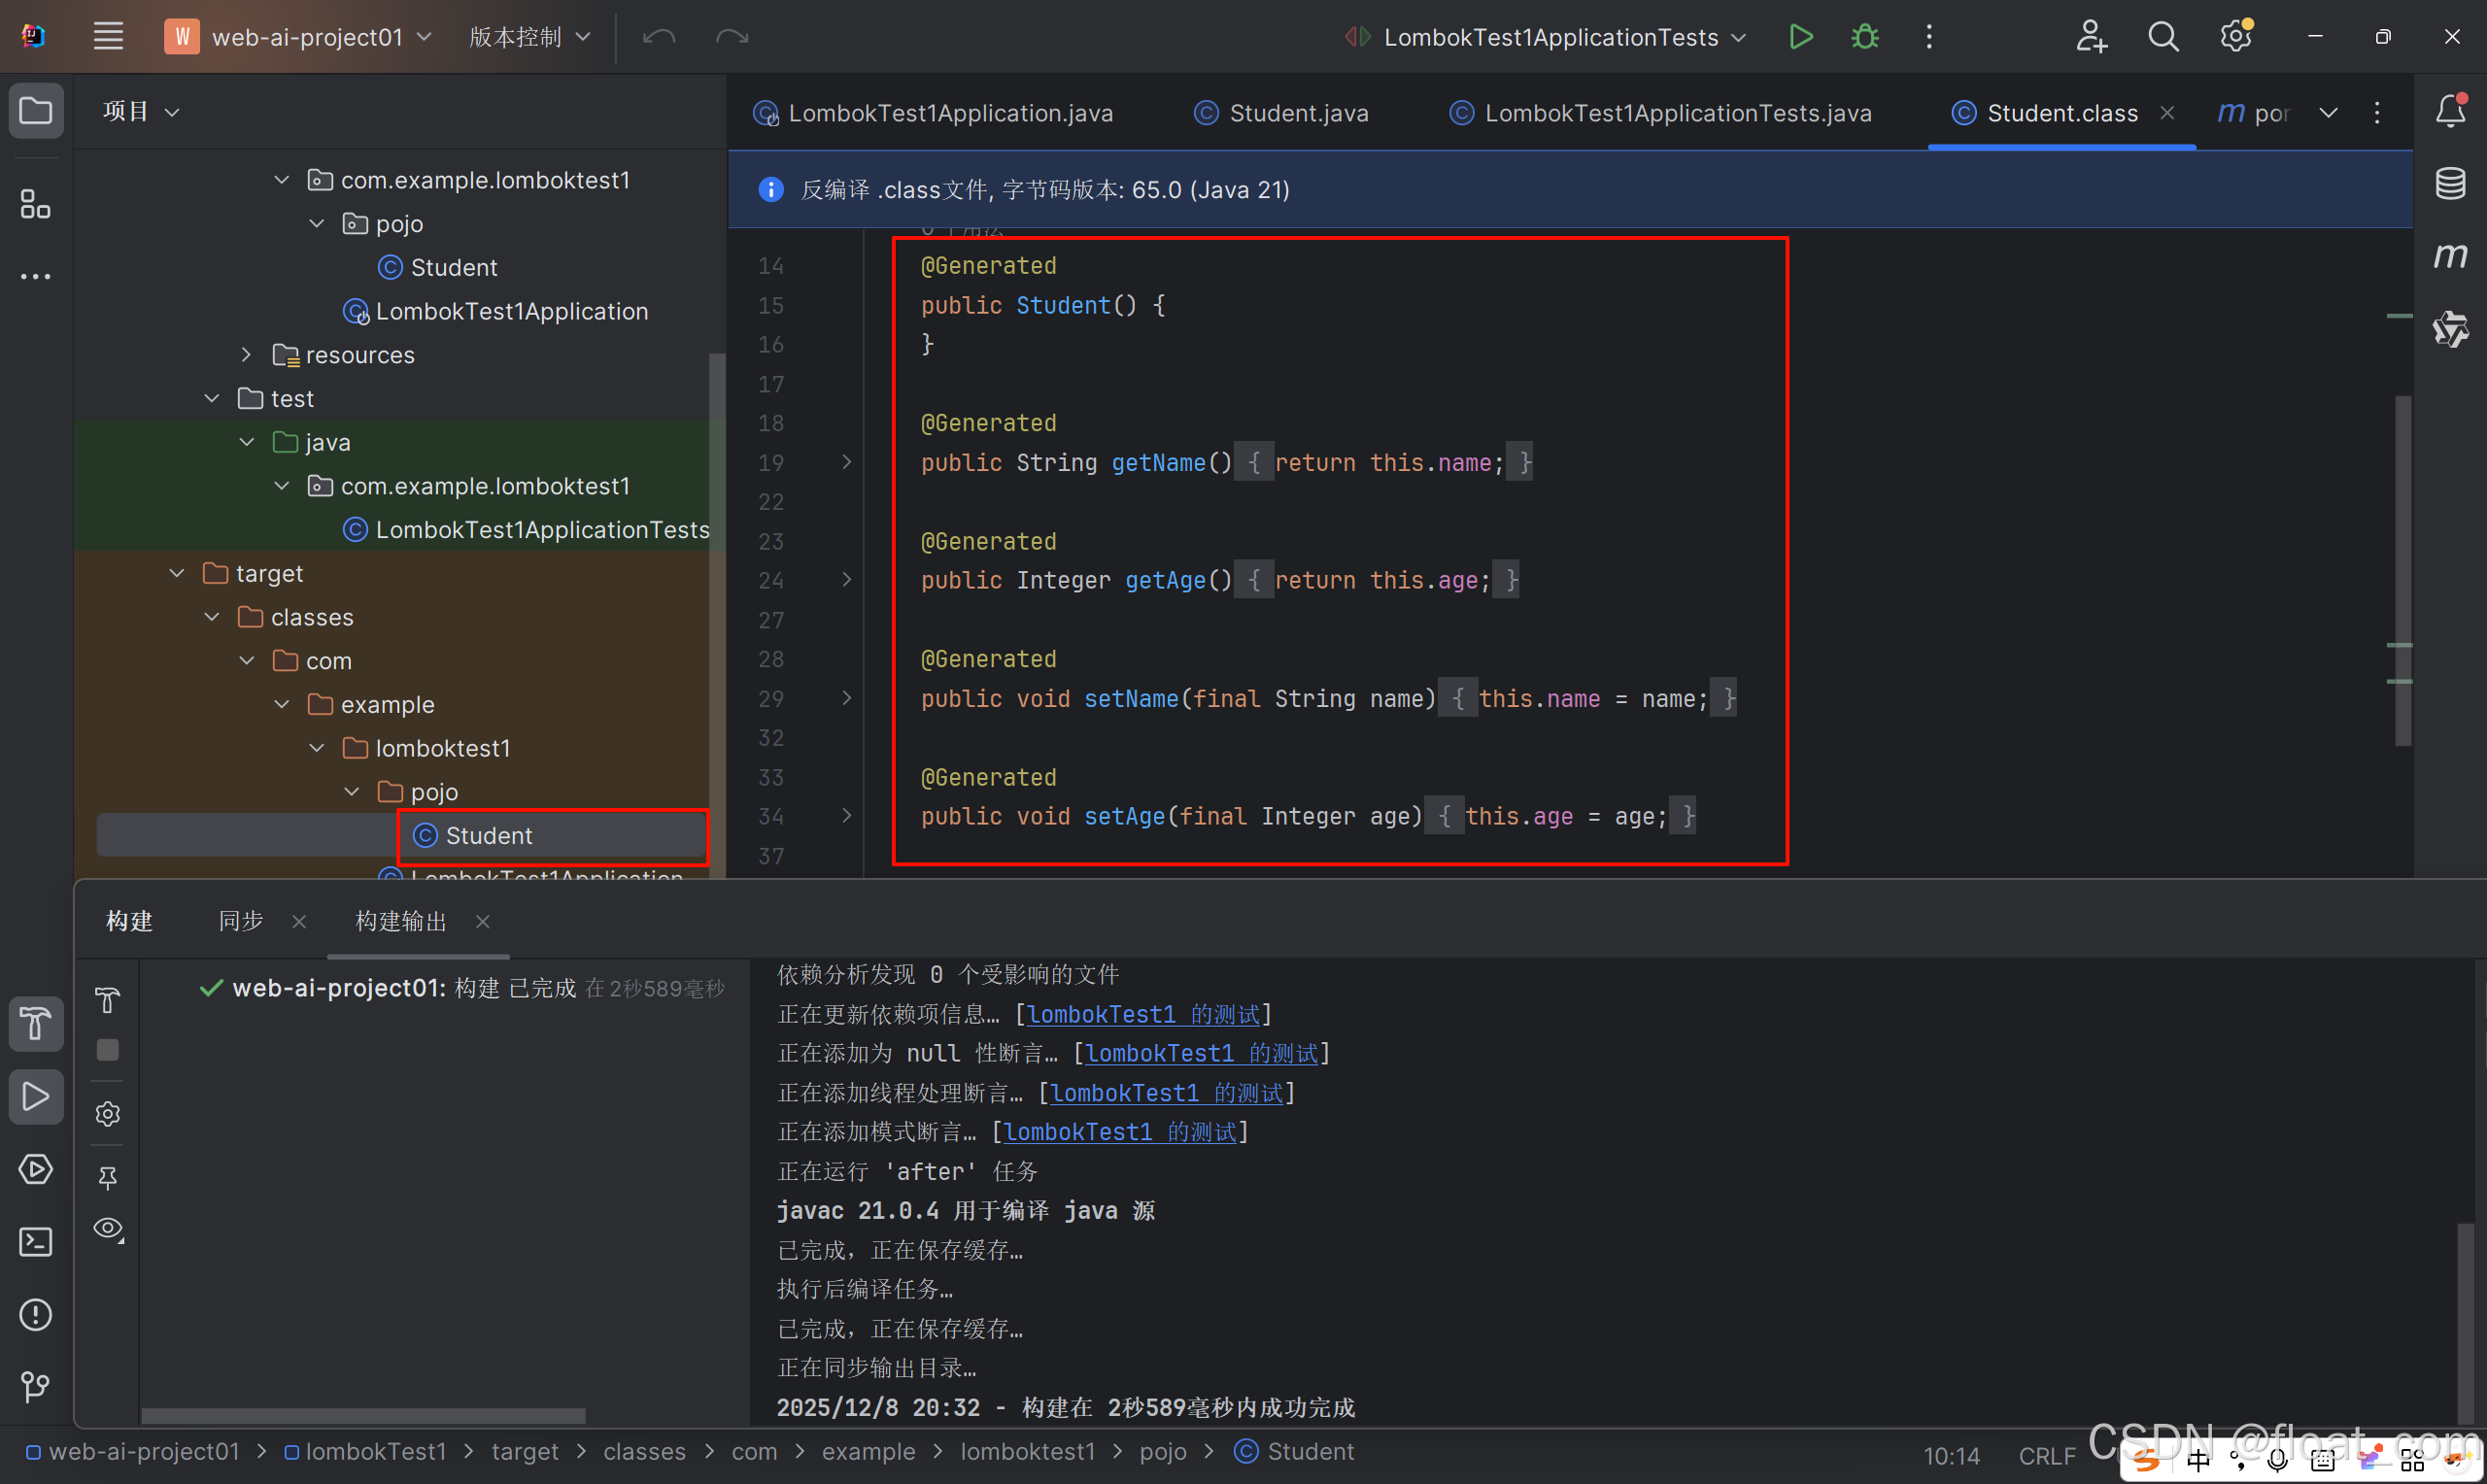Collapse the target folder in project tree
2487x1484 pixels.
tap(177, 573)
